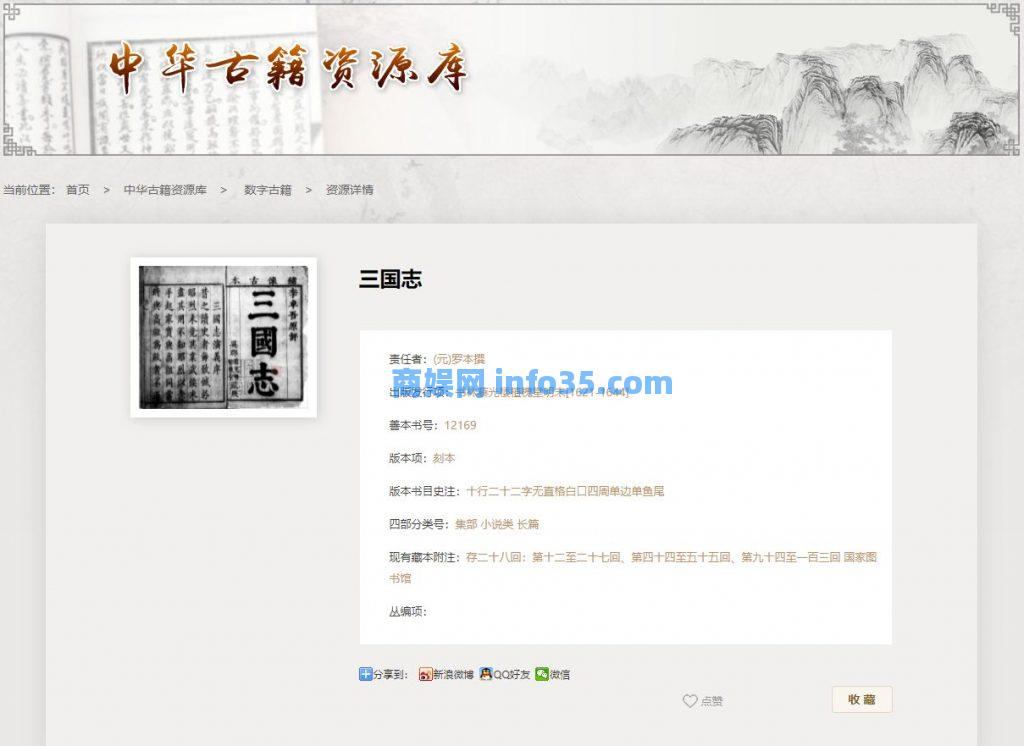Click the green WeChat share icon
The width and height of the screenshot is (1024, 746).
coord(542,674)
